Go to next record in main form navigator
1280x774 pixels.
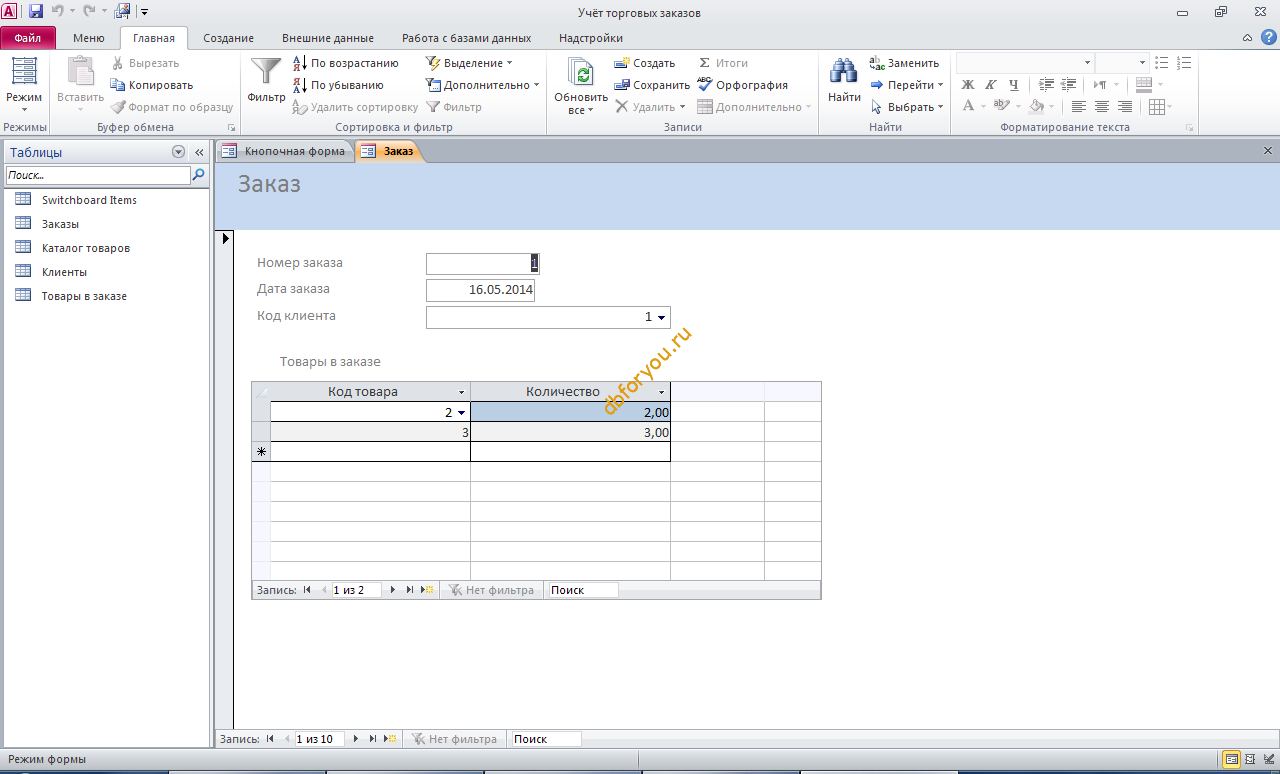point(356,739)
